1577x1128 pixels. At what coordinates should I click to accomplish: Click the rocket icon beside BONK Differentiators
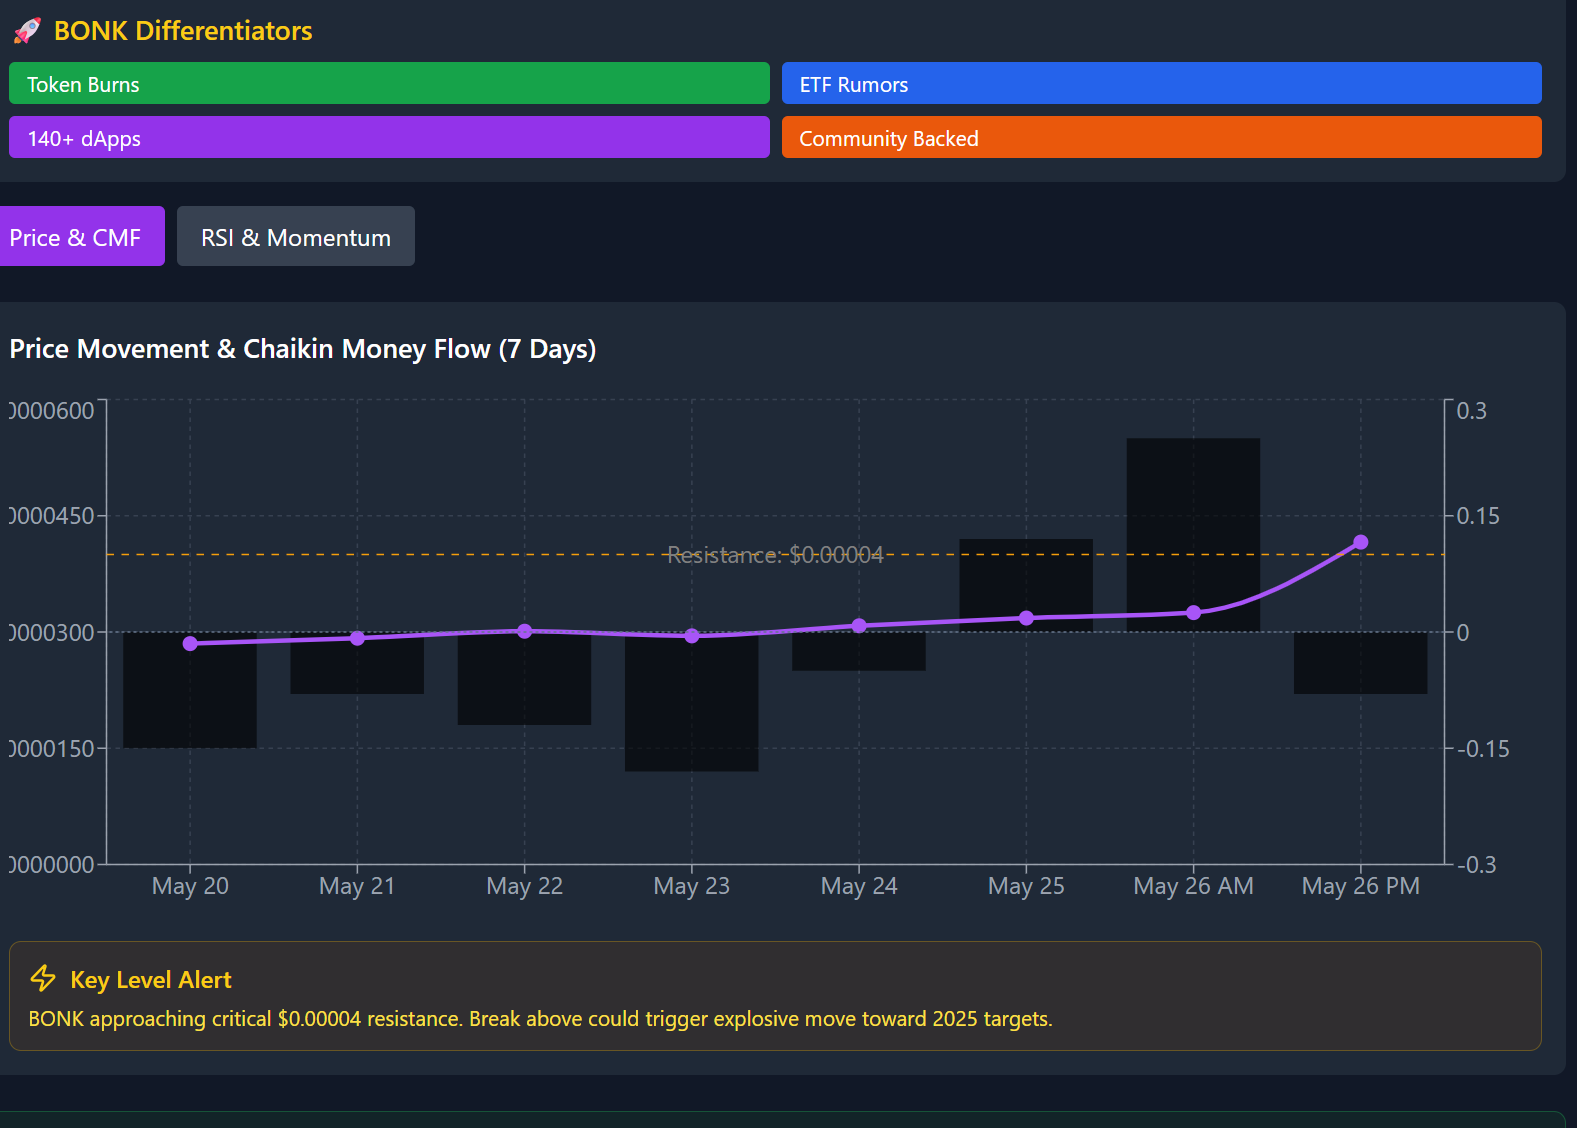27,31
